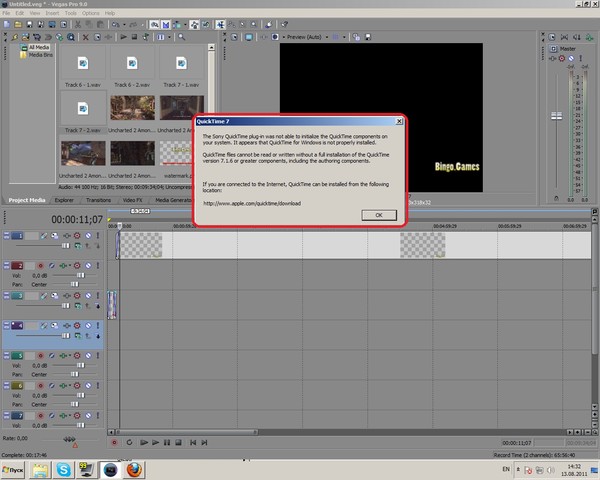Mute video track 1
Viewport: 600px width, 480px height.
88,235
